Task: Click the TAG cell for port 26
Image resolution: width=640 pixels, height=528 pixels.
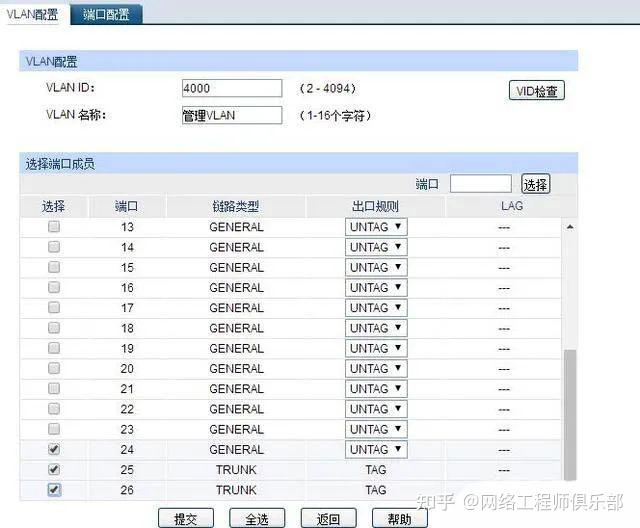Action: pyautogui.click(x=376, y=490)
